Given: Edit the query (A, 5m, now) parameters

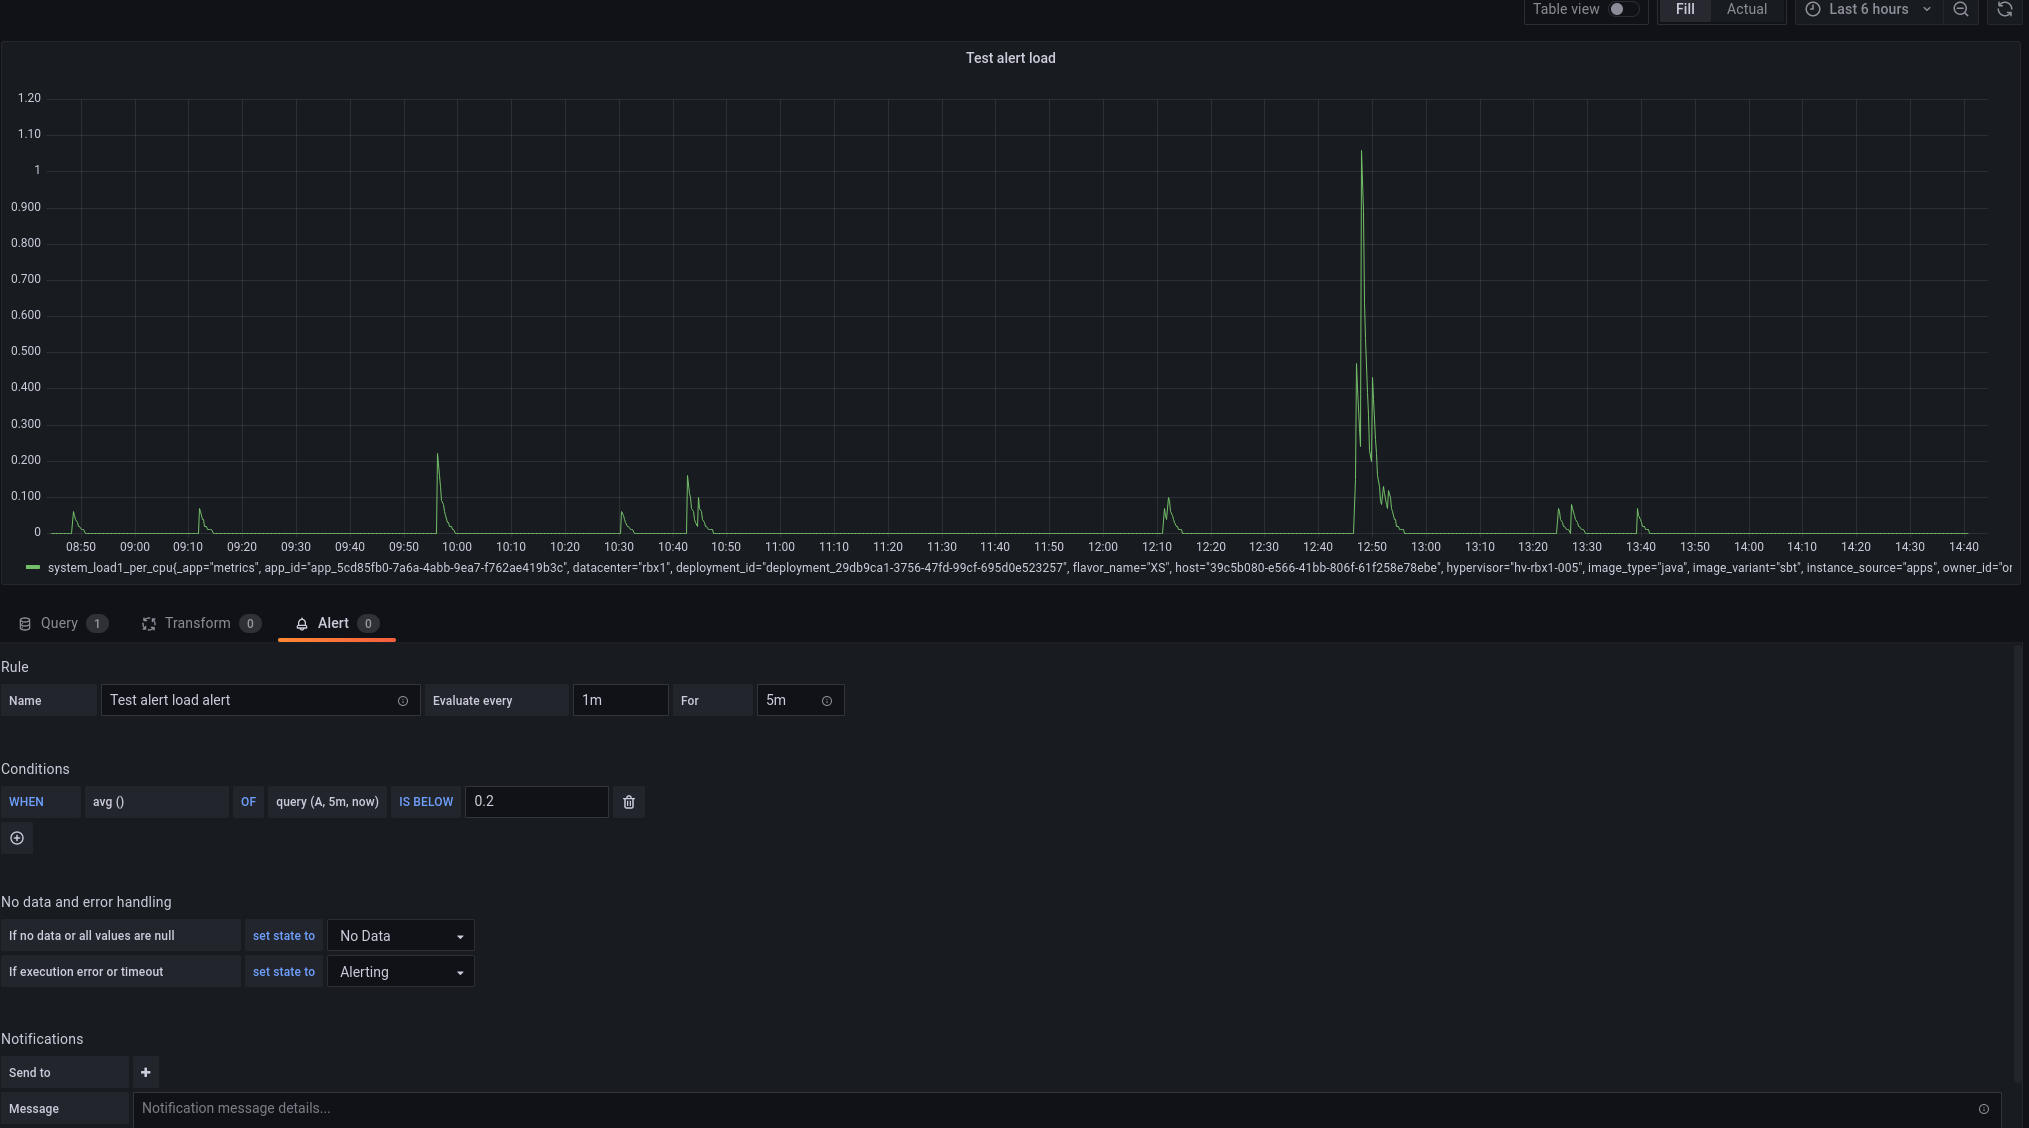Looking at the screenshot, I should coord(327,802).
